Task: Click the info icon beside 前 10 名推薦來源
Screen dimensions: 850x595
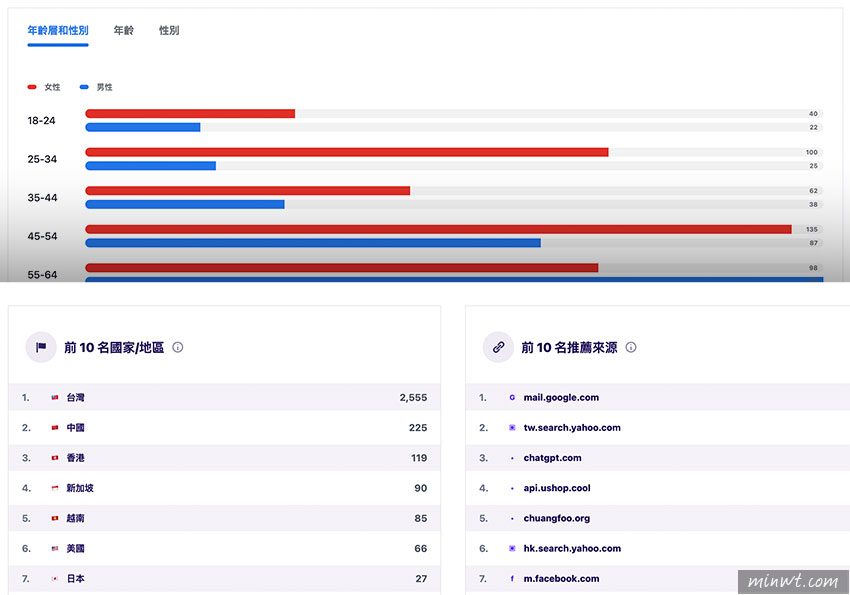Action: click(631, 347)
